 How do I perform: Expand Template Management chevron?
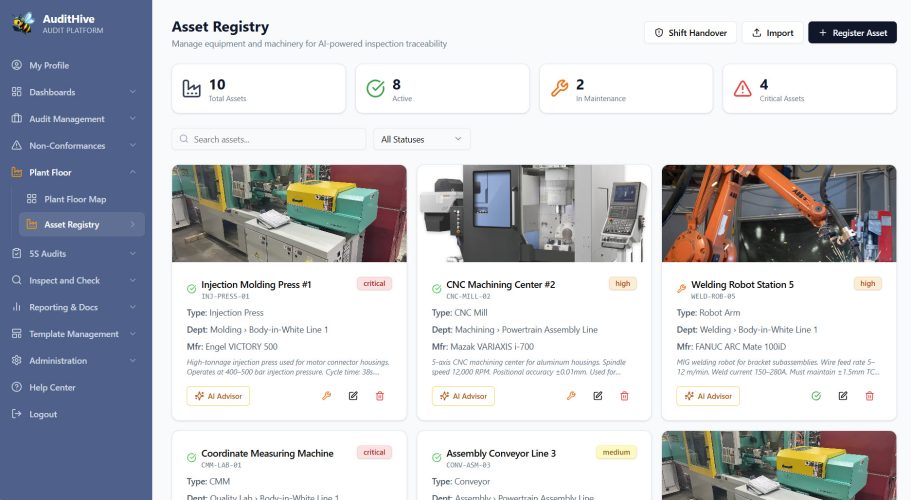click(132, 333)
